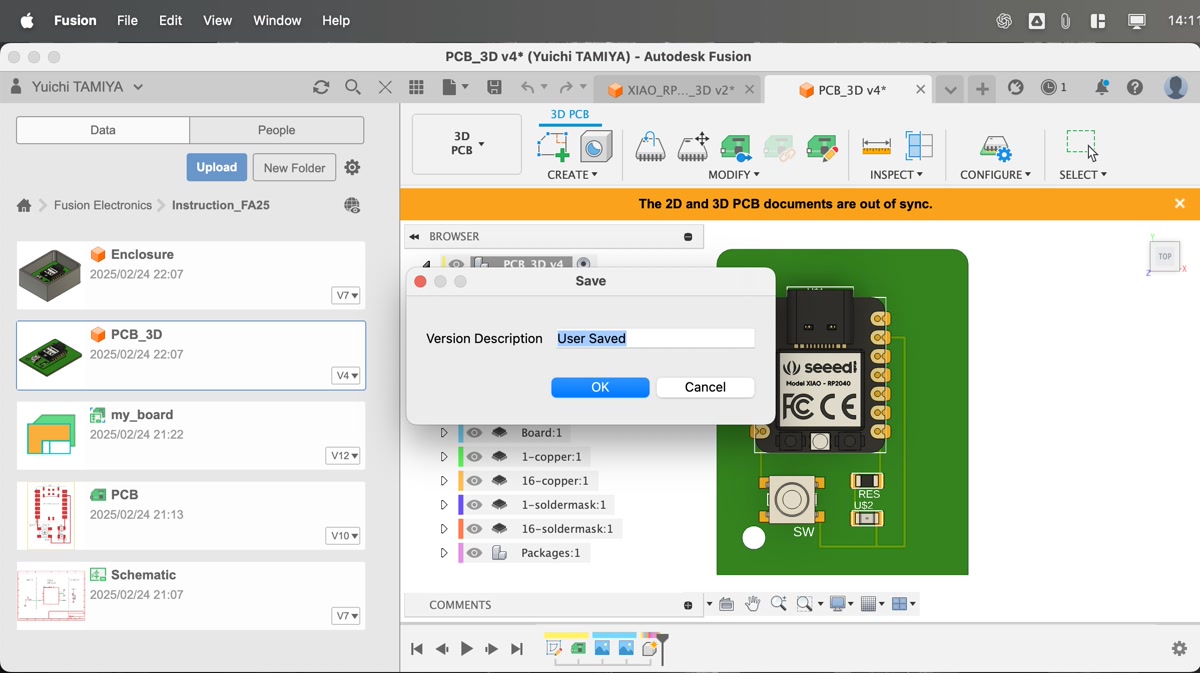Click the extensions icon beside new tab

(x=1016, y=88)
